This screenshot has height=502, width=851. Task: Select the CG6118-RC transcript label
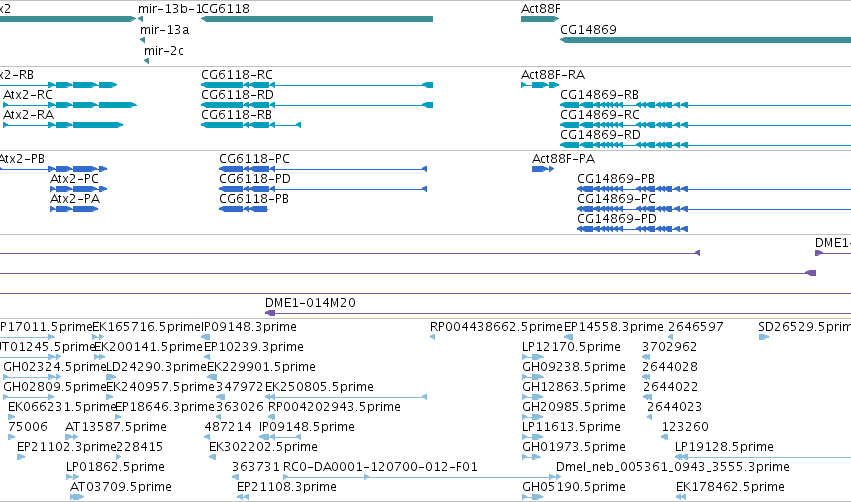coord(237,75)
